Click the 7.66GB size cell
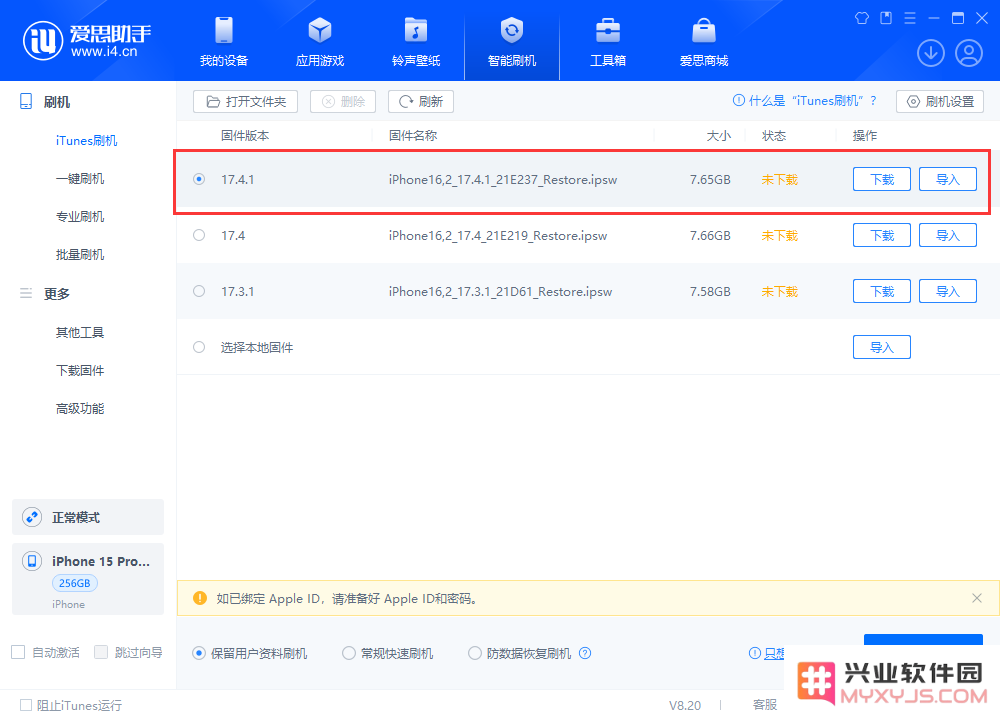Image resolution: width=1000 pixels, height=720 pixels. (x=710, y=236)
